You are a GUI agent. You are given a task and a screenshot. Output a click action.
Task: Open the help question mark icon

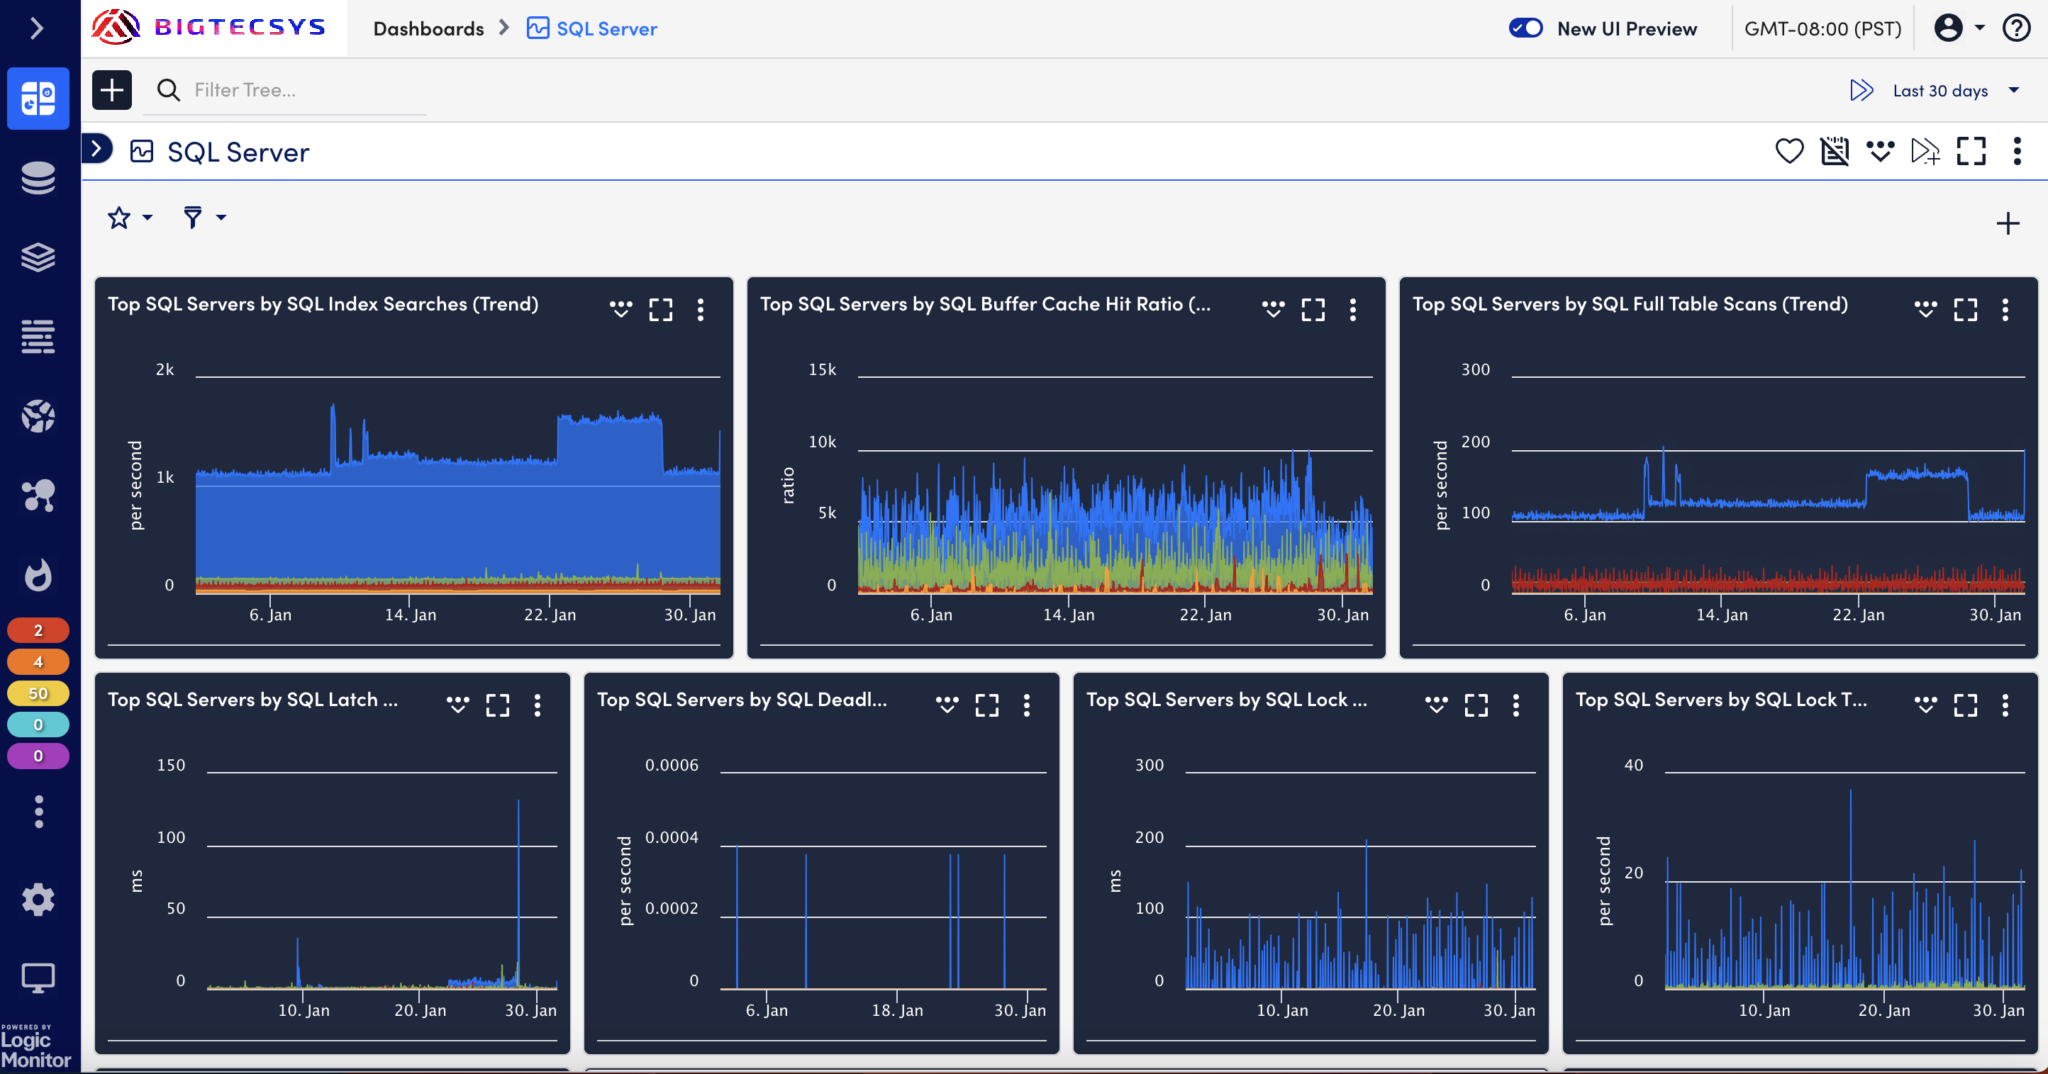click(x=2016, y=28)
